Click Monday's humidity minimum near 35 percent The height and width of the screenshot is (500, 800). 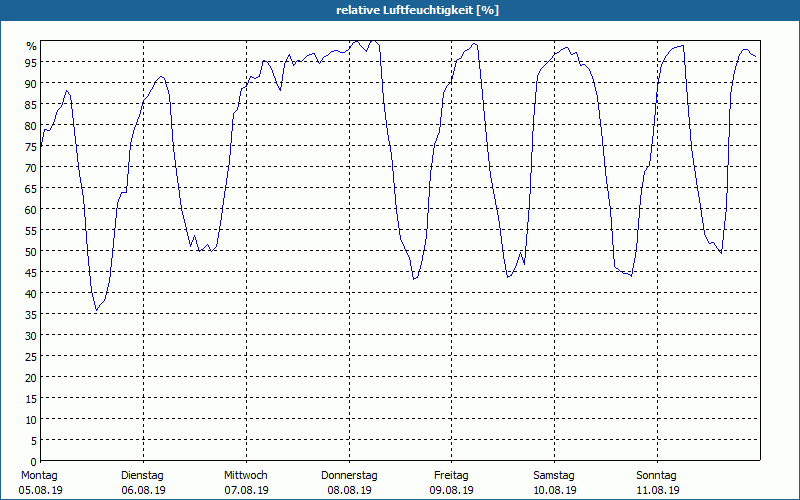click(x=96, y=310)
